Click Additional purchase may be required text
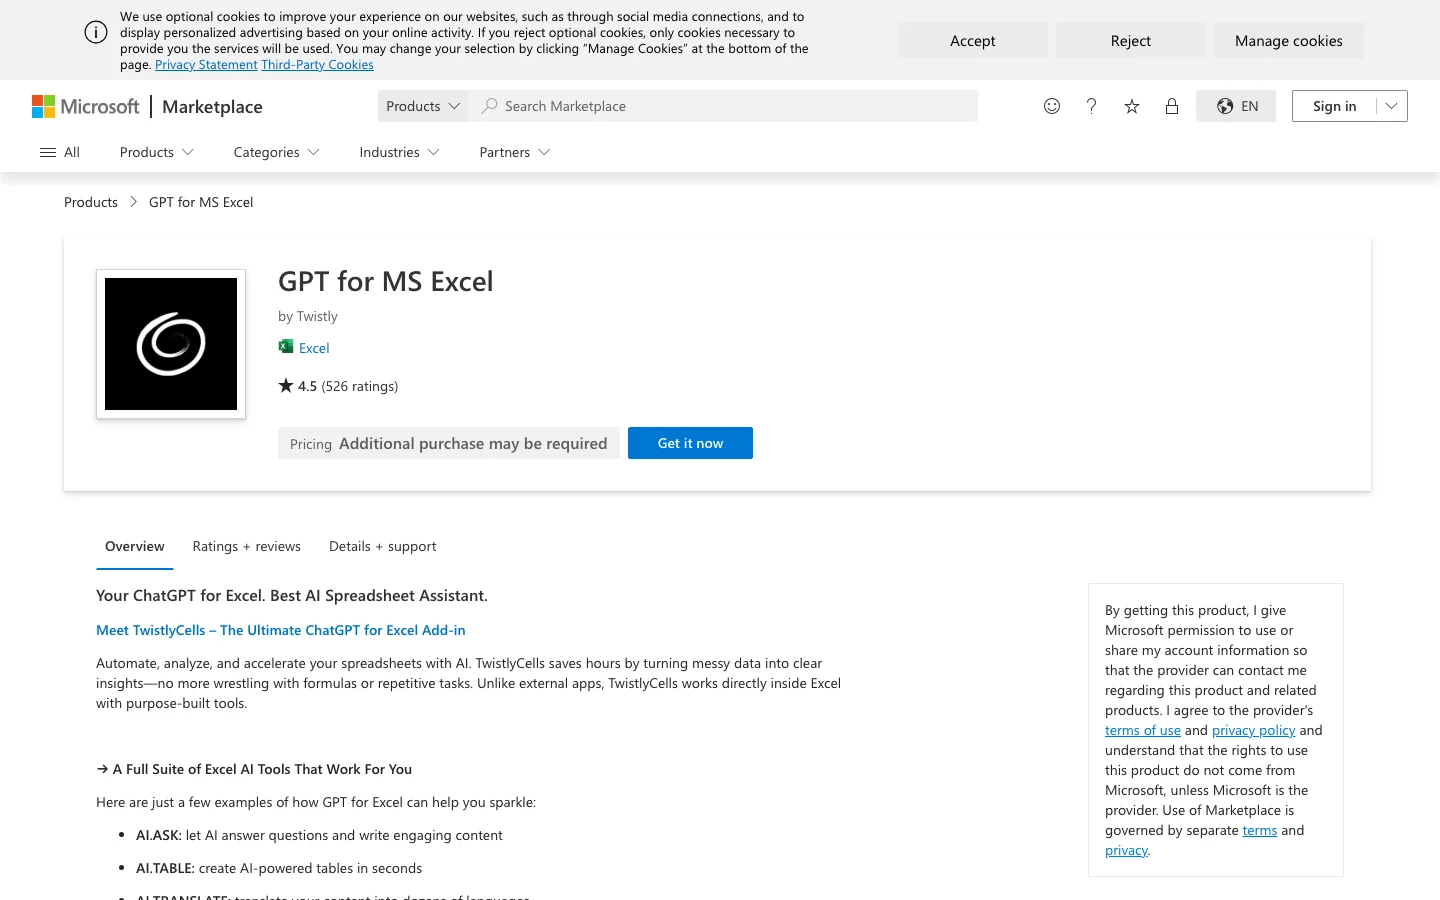1440x900 pixels. tap(473, 443)
